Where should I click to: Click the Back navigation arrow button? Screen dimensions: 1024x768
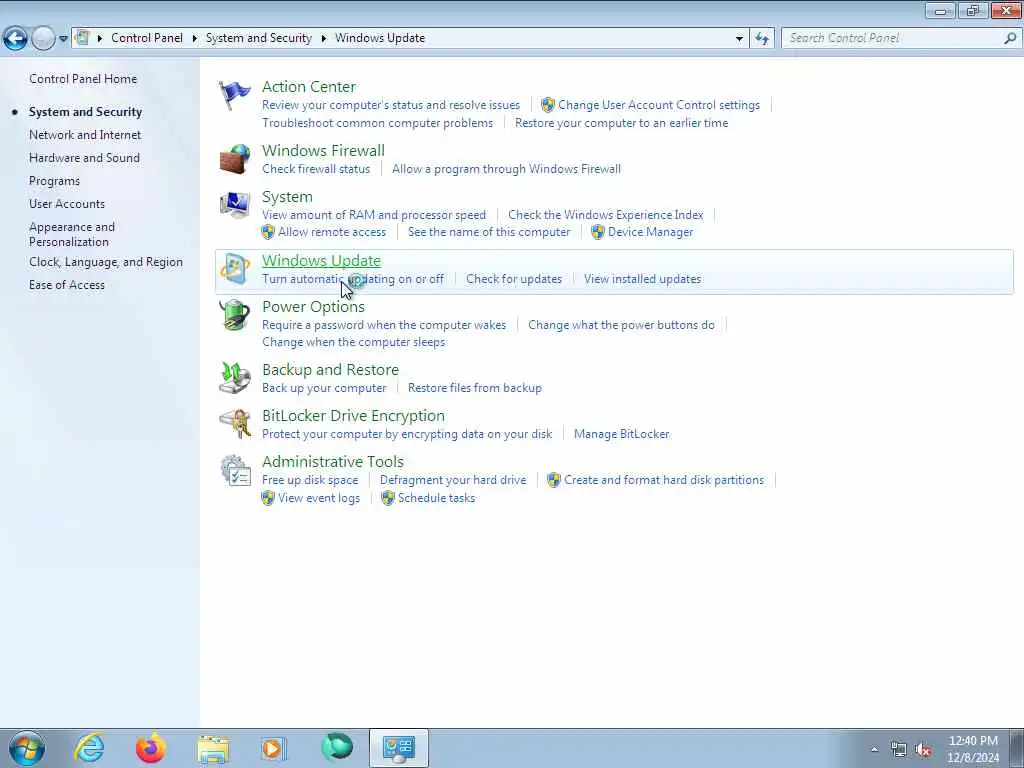16,39
